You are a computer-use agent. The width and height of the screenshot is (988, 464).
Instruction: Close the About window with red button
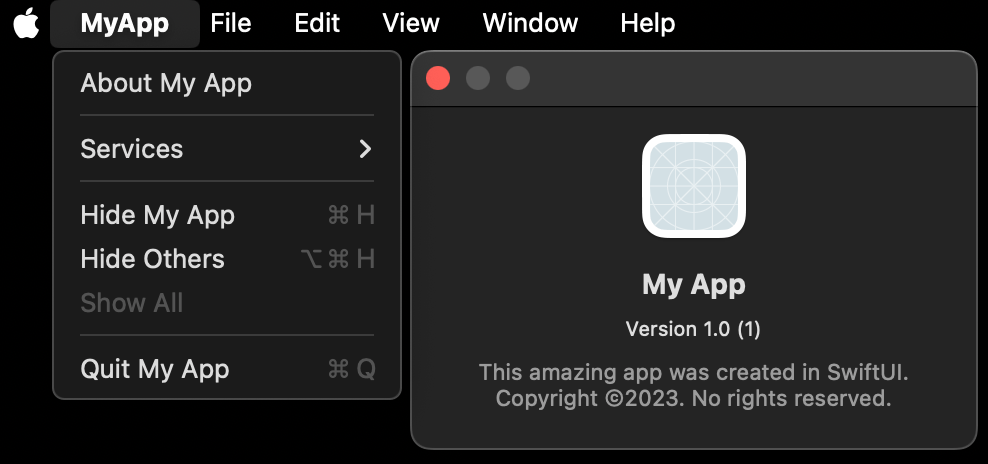438,79
